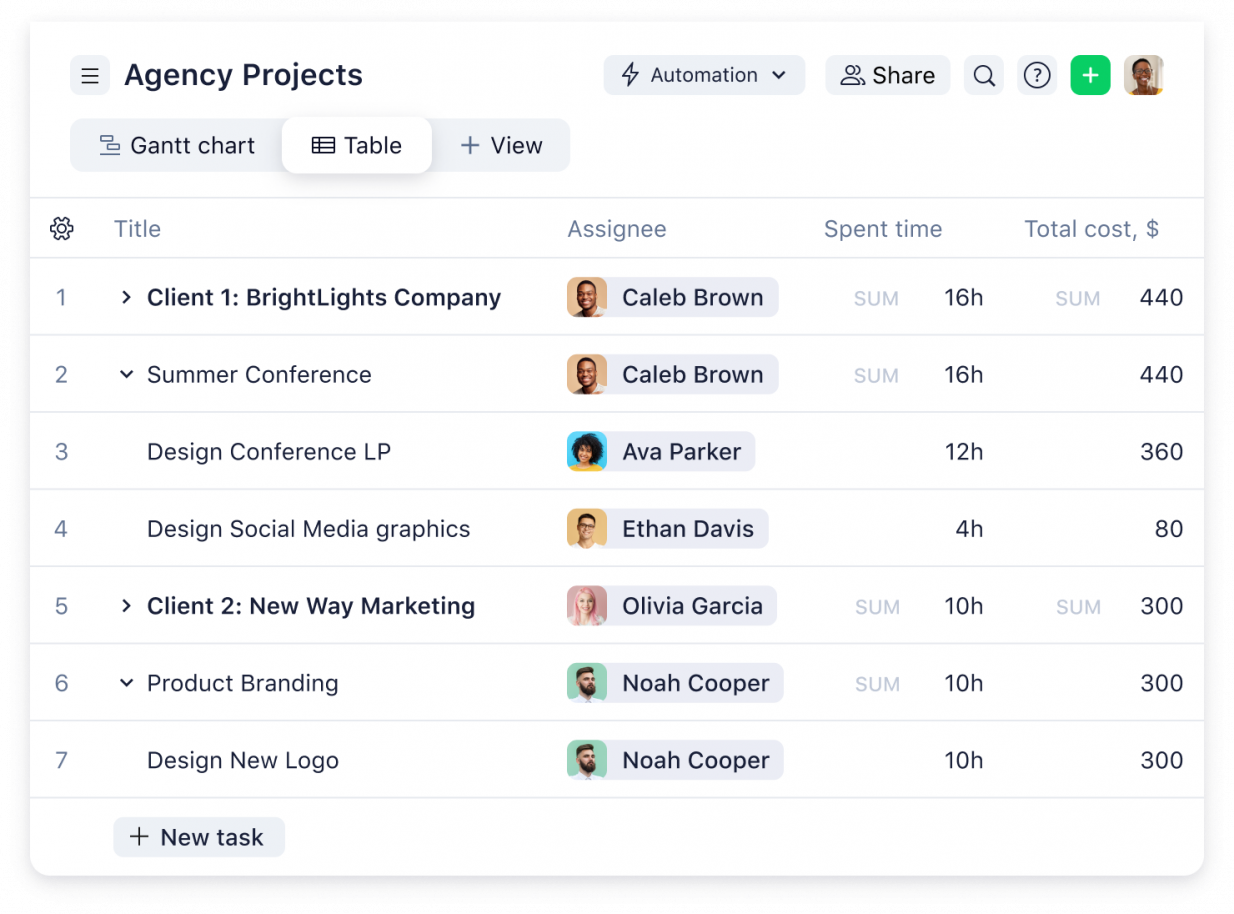
Task: Open the help question mark icon
Action: pos(1037,76)
